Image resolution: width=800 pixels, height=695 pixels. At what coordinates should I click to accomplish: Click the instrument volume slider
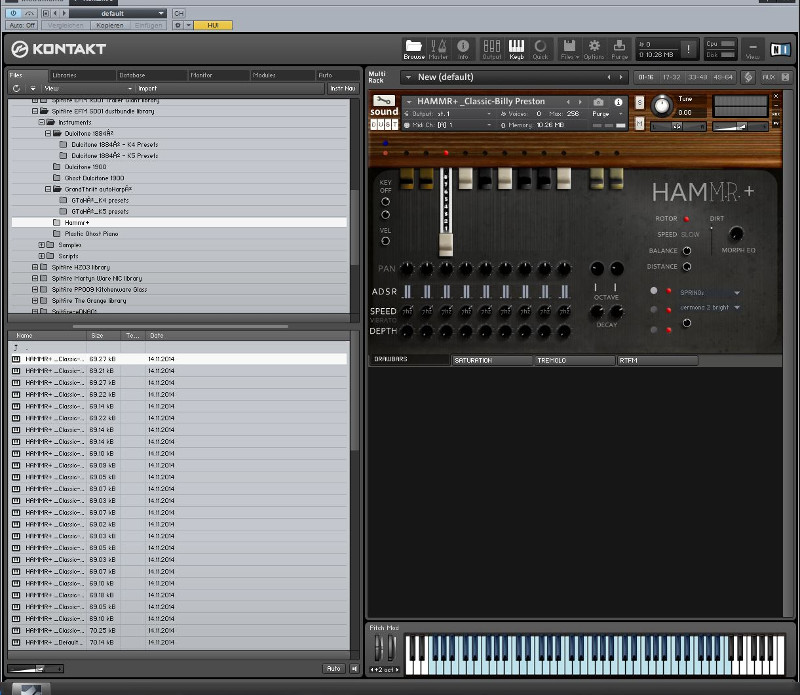tap(740, 127)
